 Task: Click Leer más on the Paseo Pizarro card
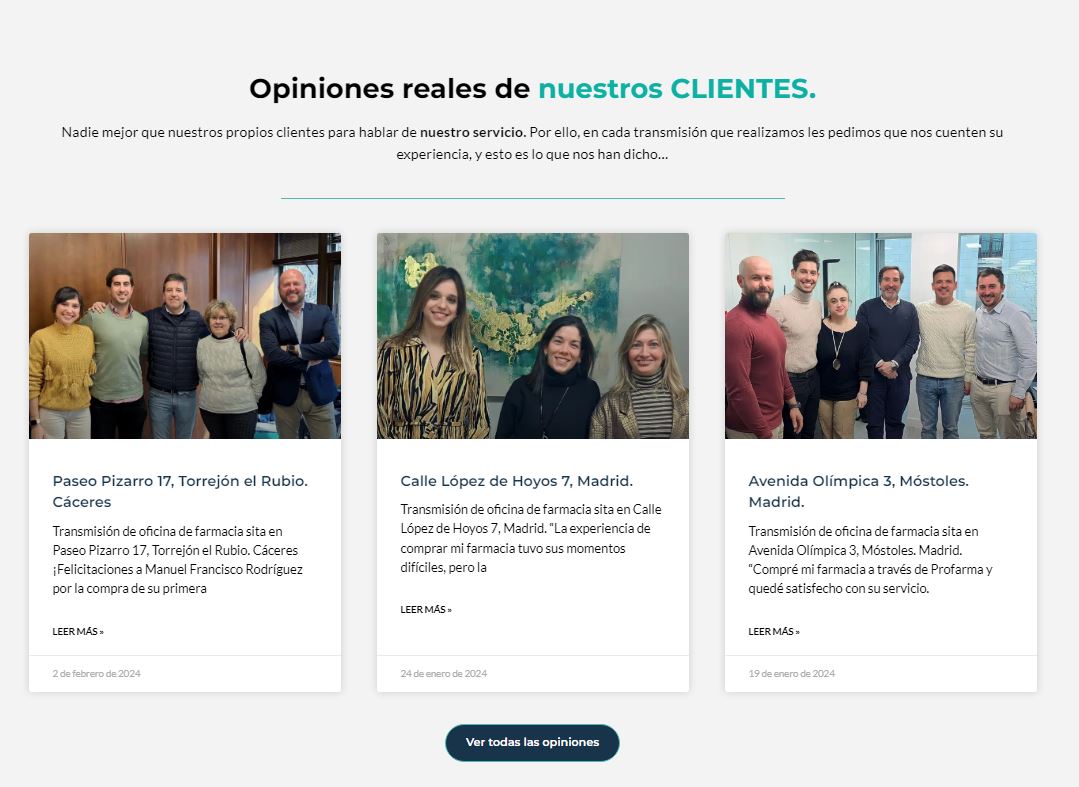[x=78, y=632]
